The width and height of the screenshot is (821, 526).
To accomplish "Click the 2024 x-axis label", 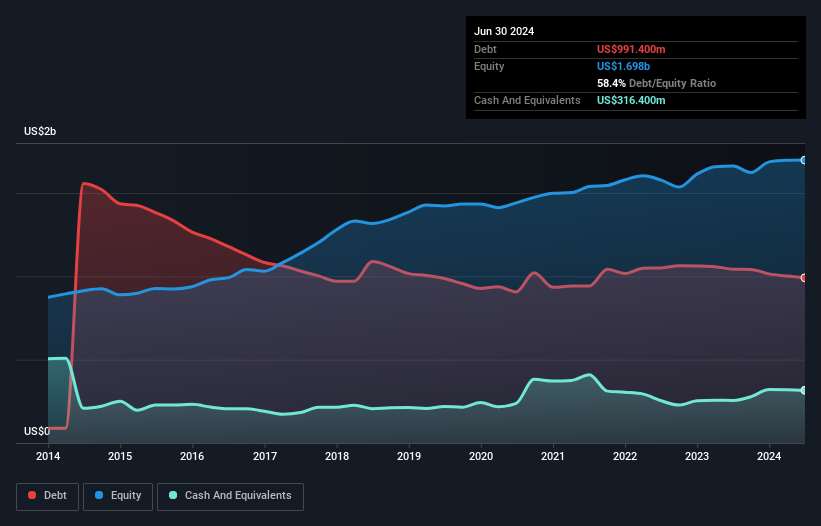I will tap(769, 456).
